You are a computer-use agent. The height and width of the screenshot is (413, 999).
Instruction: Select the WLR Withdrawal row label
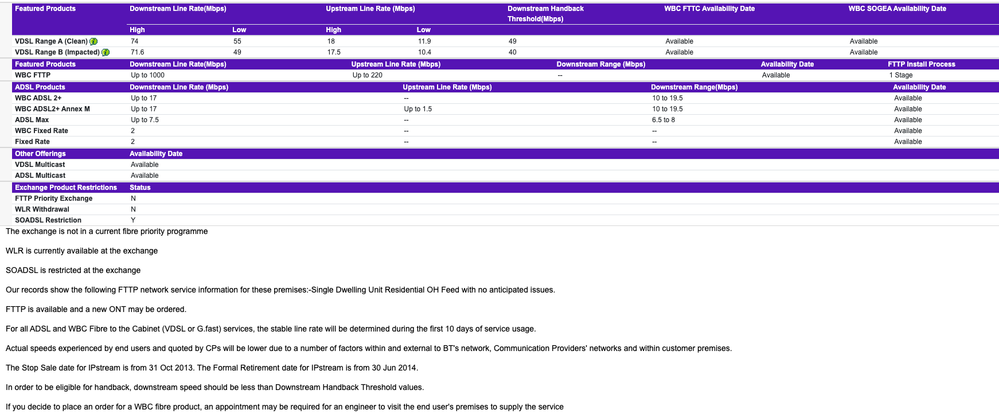42,209
